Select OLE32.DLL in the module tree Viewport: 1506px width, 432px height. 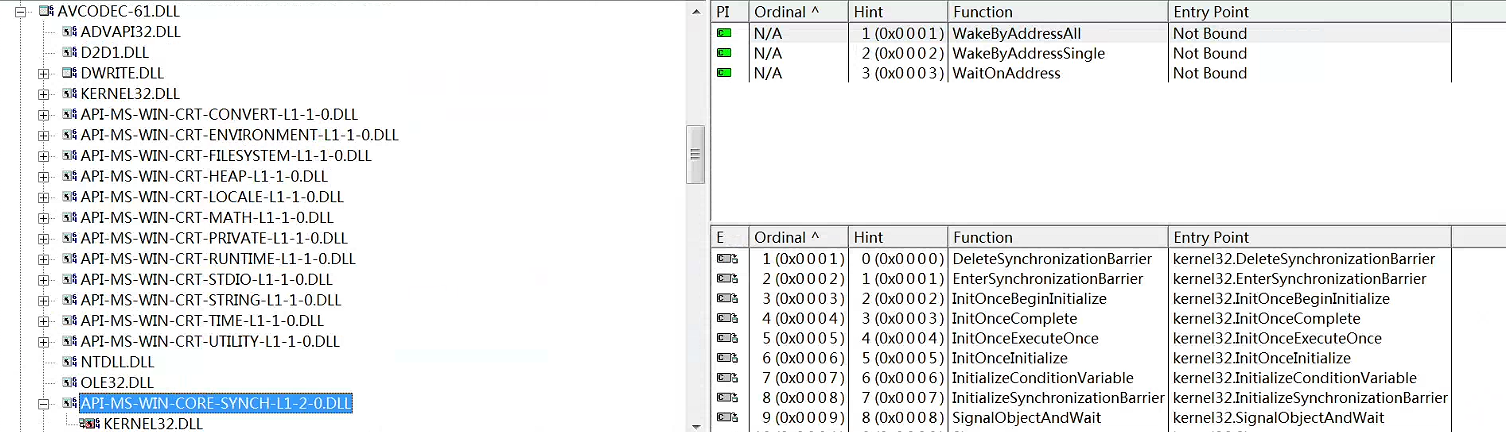coord(117,382)
